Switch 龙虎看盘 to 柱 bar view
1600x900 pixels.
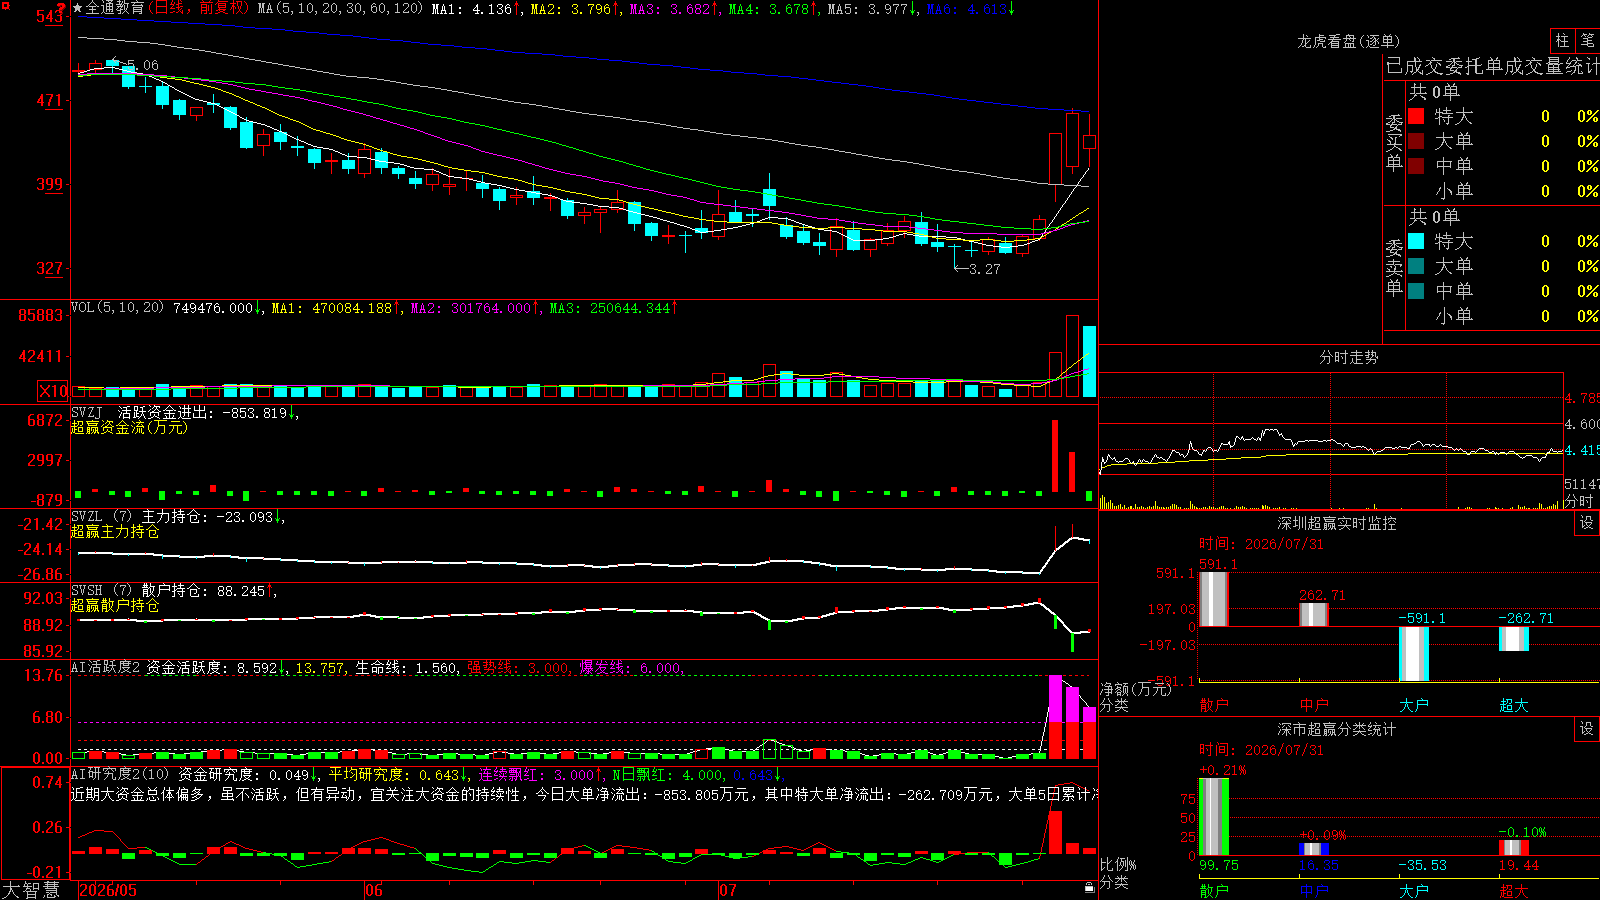tap(1562, 40)
